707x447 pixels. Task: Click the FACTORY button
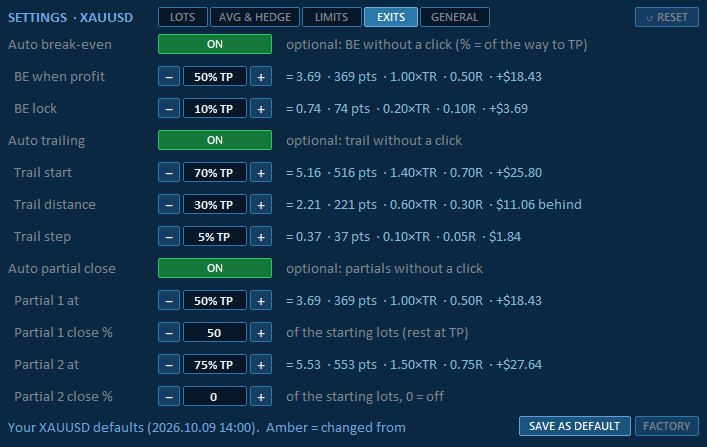click(667, 426)
